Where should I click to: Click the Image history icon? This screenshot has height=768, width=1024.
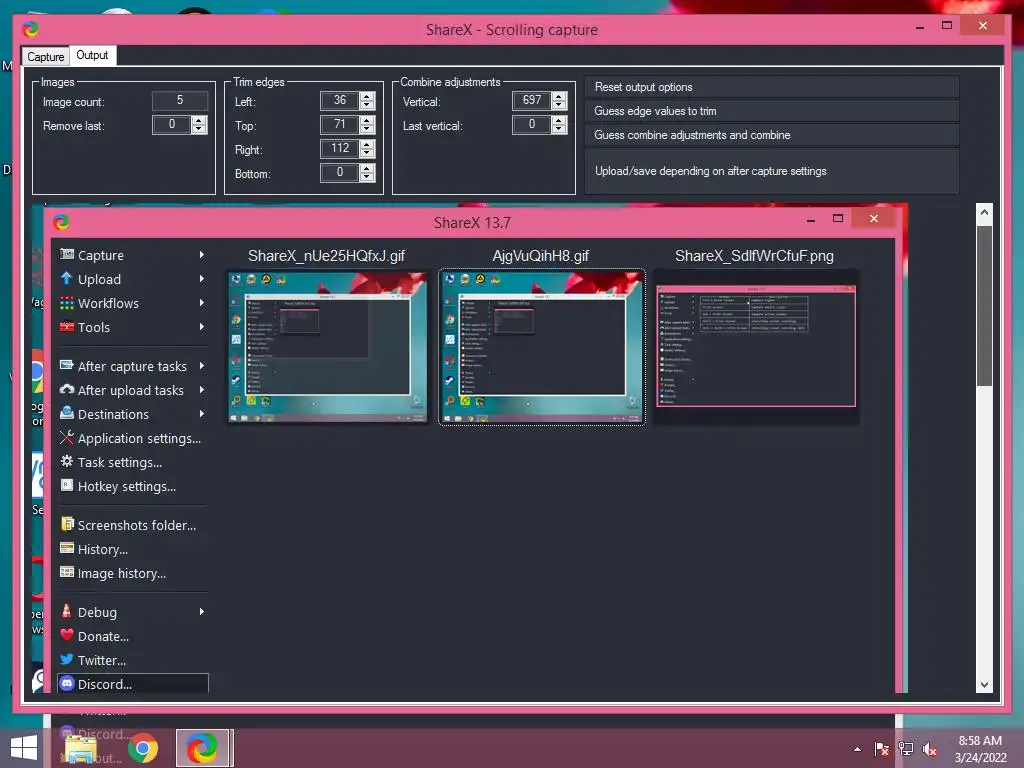(67, 572)
